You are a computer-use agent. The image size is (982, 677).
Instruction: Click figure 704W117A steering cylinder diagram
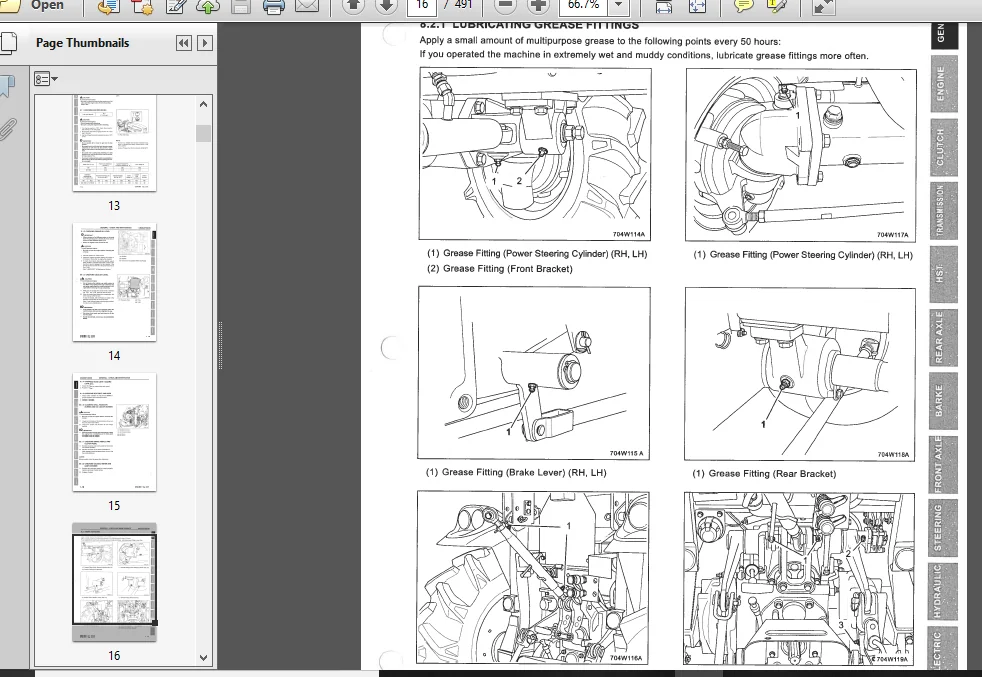tap(800, 155)
